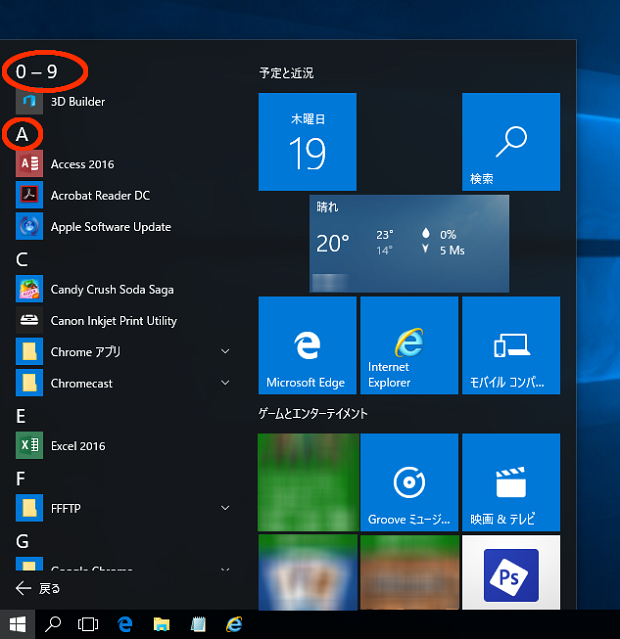Open the blurred Minecraft-style brown tile

click(409, 573)
